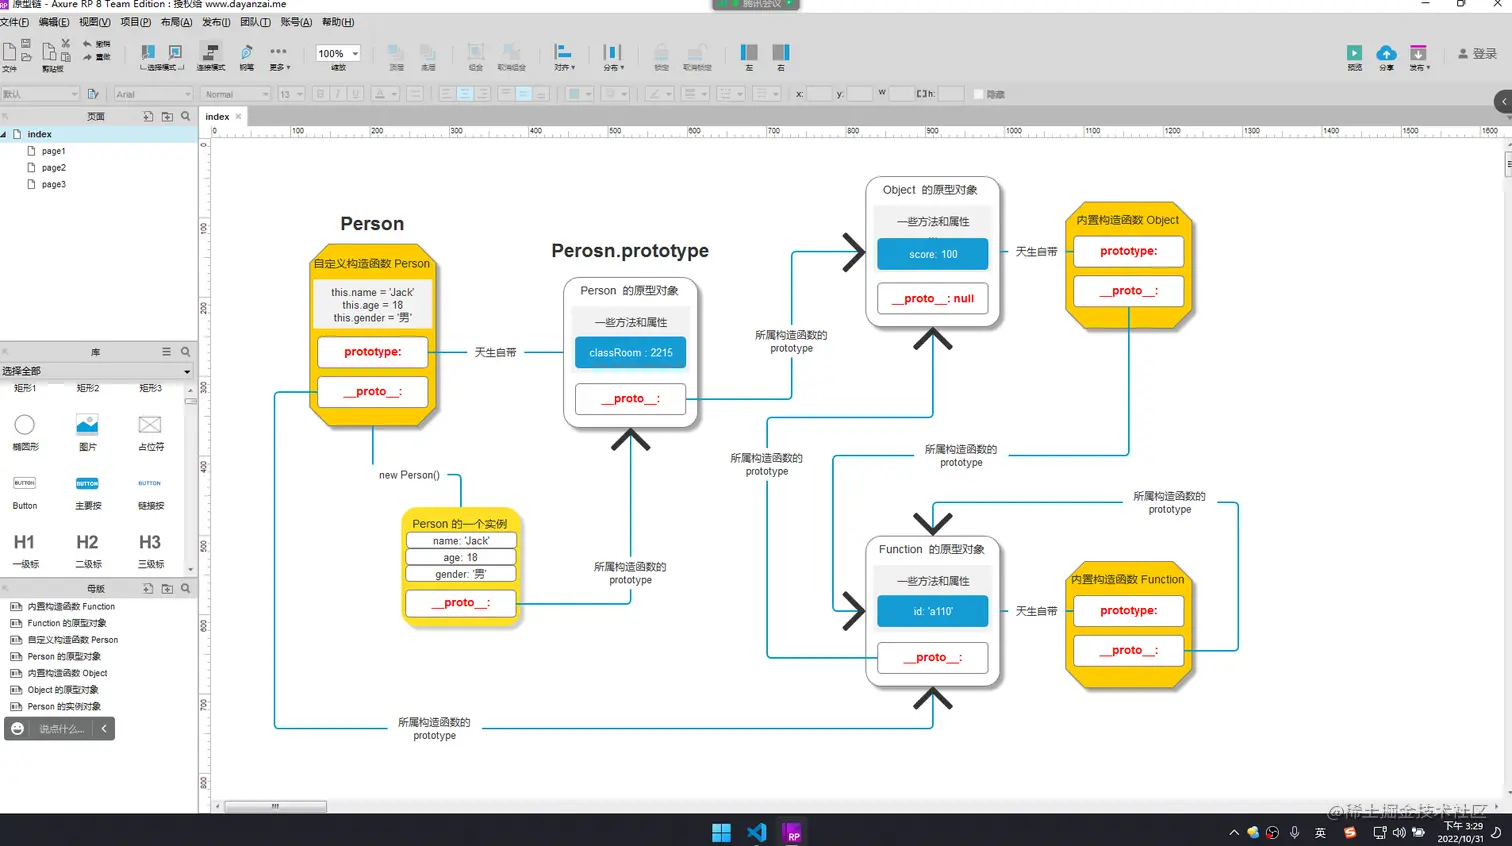This screenshot has width=1512, height=846.
Task: Open the font size 13 dropdown
Action: pyautogui.click(x=291, y=94)
